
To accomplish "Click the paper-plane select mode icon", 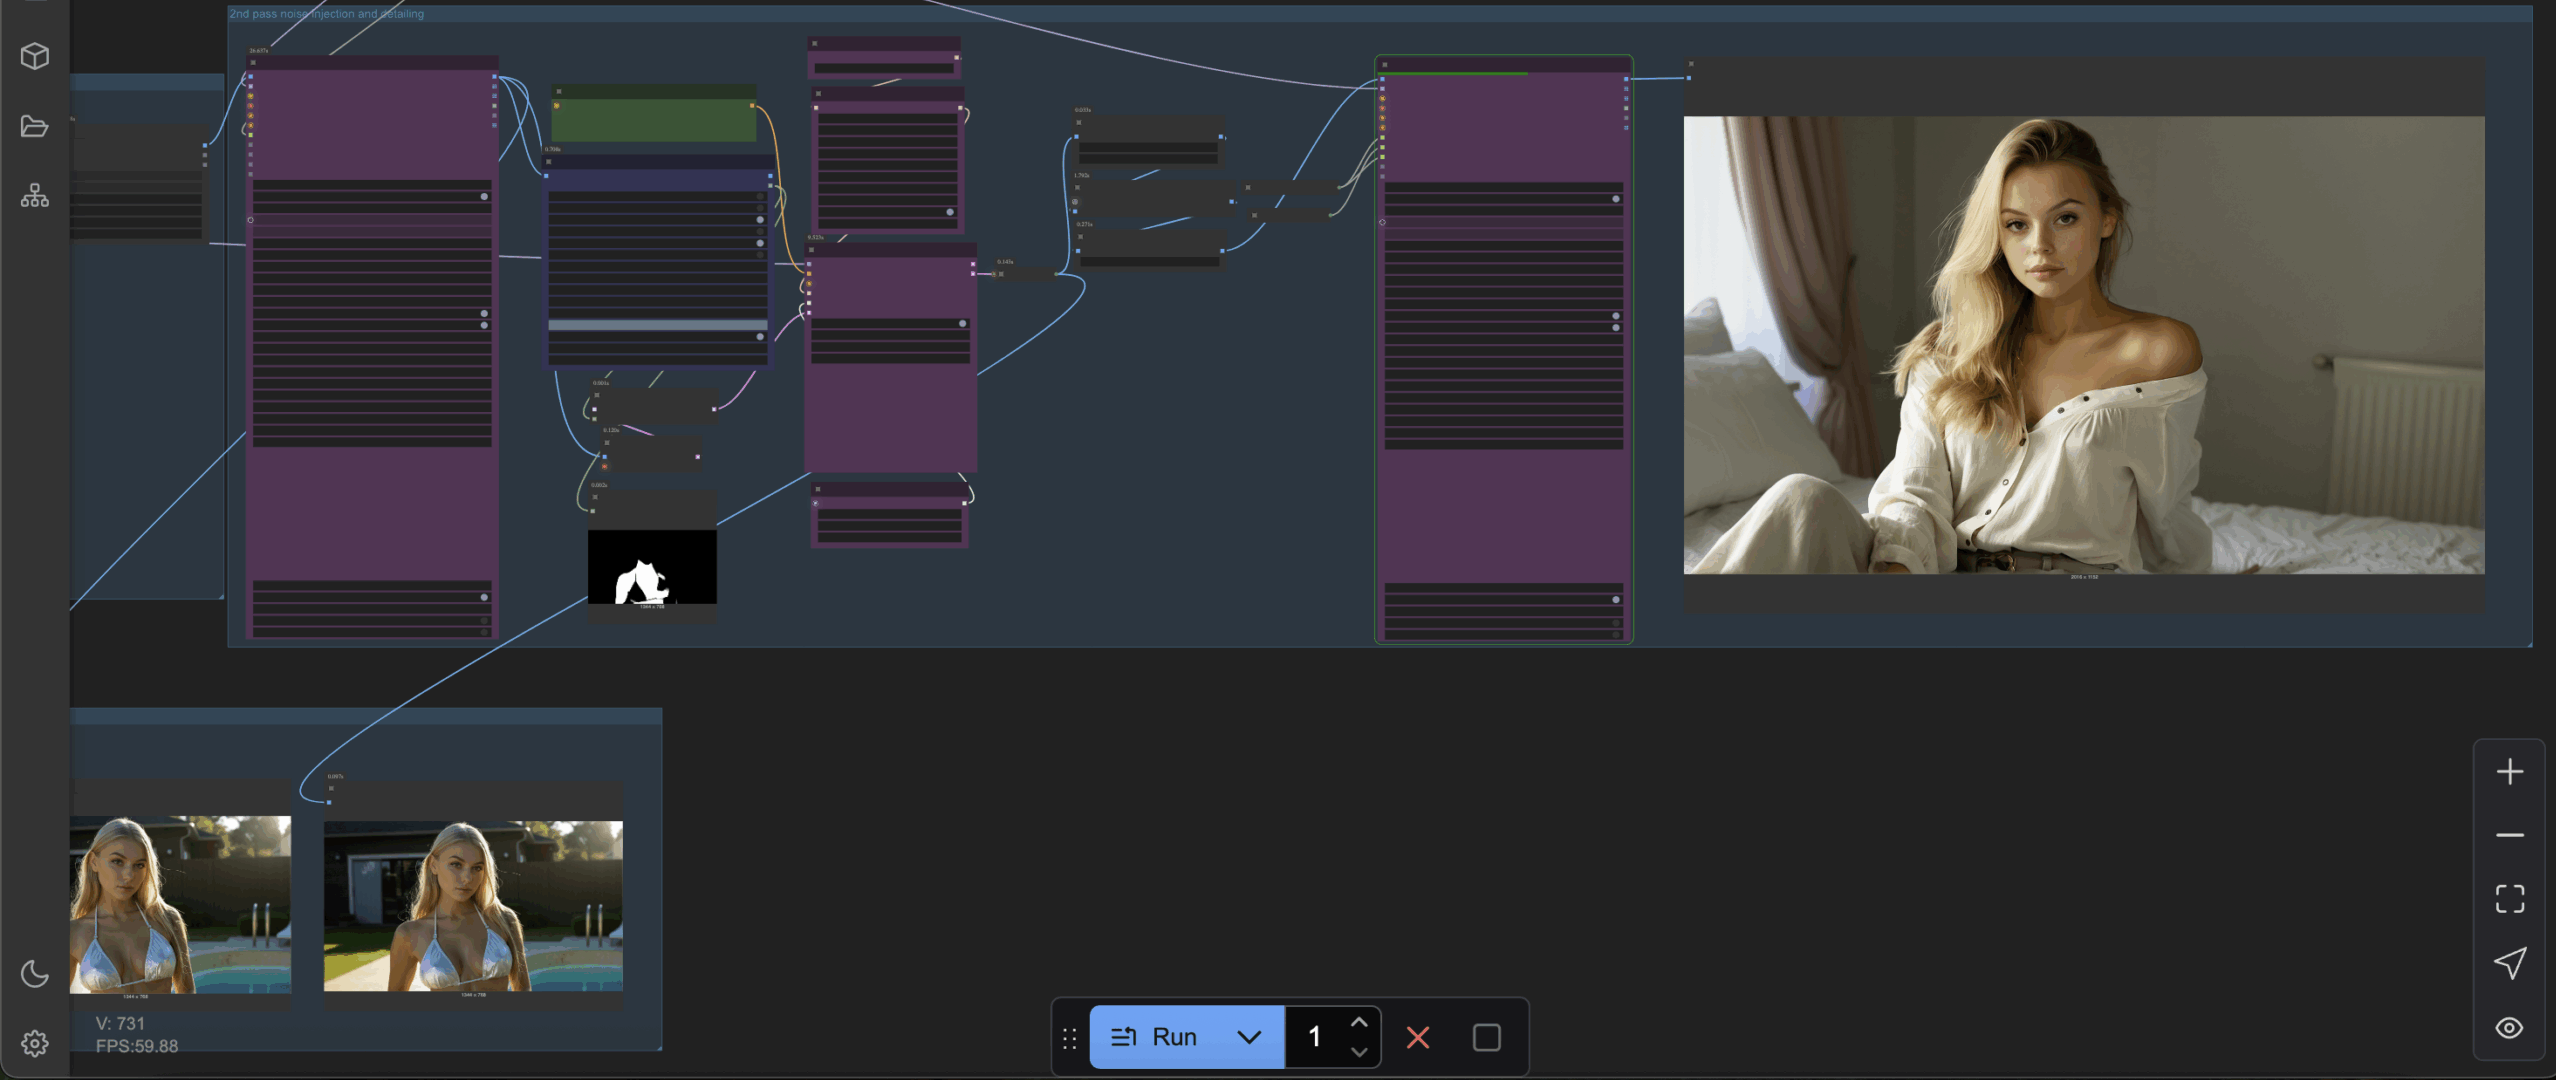I will coord(2509,962).
